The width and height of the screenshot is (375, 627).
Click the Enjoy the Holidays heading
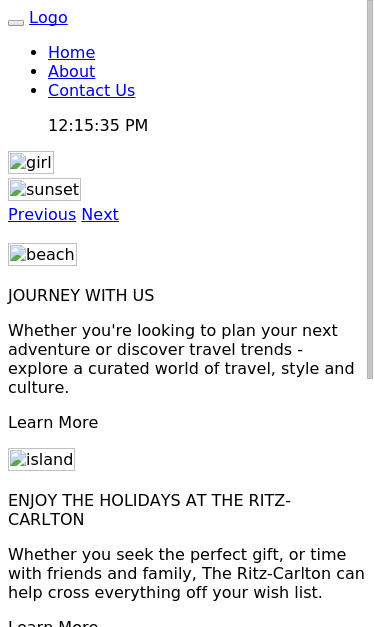149,510
